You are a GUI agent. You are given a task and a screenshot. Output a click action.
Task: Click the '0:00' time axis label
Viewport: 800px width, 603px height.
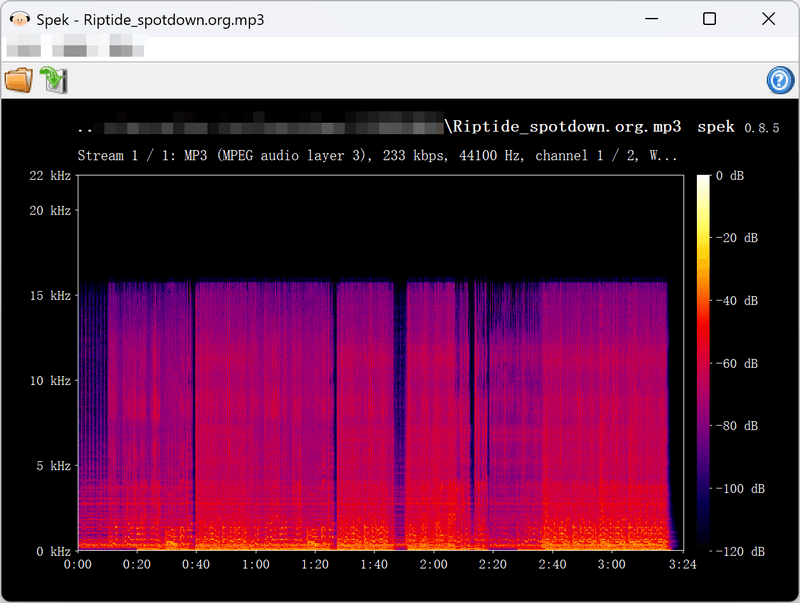78,565
